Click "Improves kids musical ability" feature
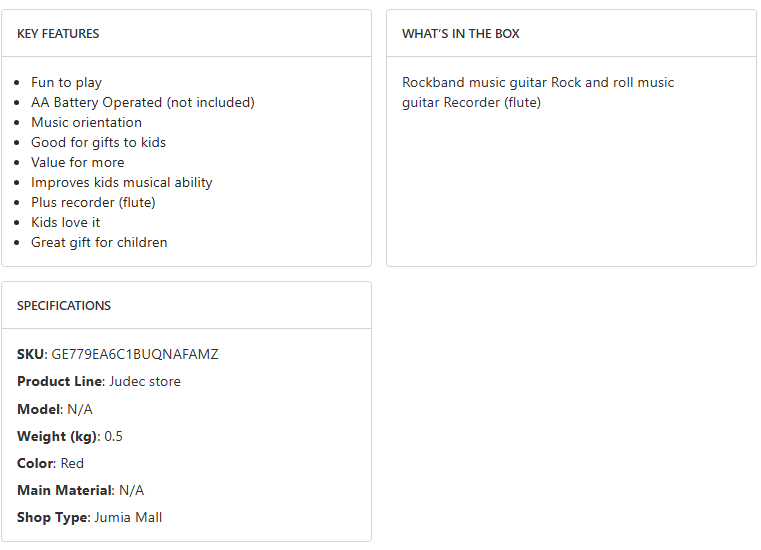Image resolution: width=761 pixels, height=550 pixels. 121,182
